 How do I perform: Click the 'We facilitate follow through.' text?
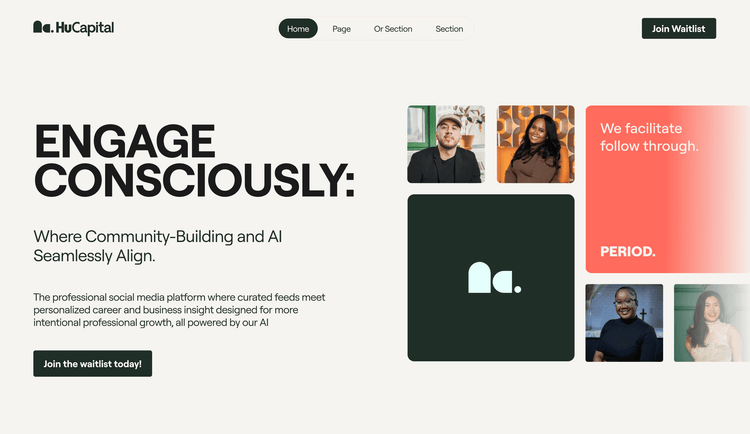649,137
